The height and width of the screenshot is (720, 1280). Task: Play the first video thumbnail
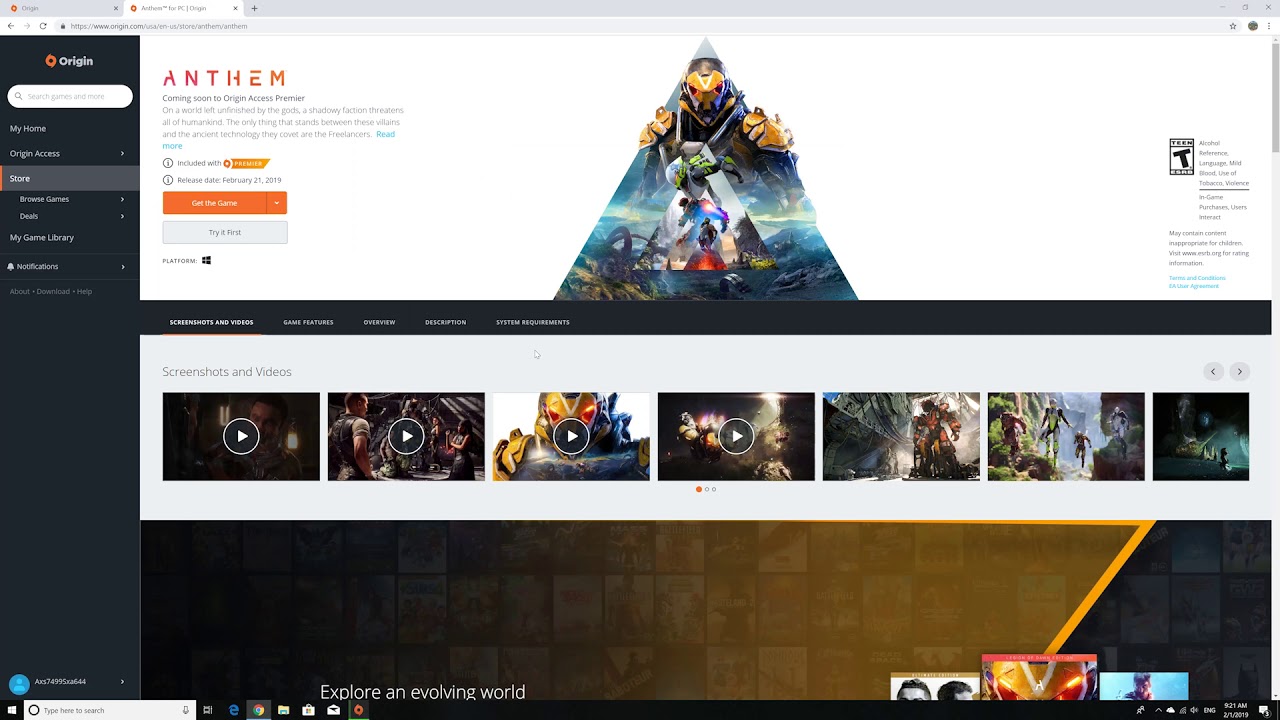241,436
